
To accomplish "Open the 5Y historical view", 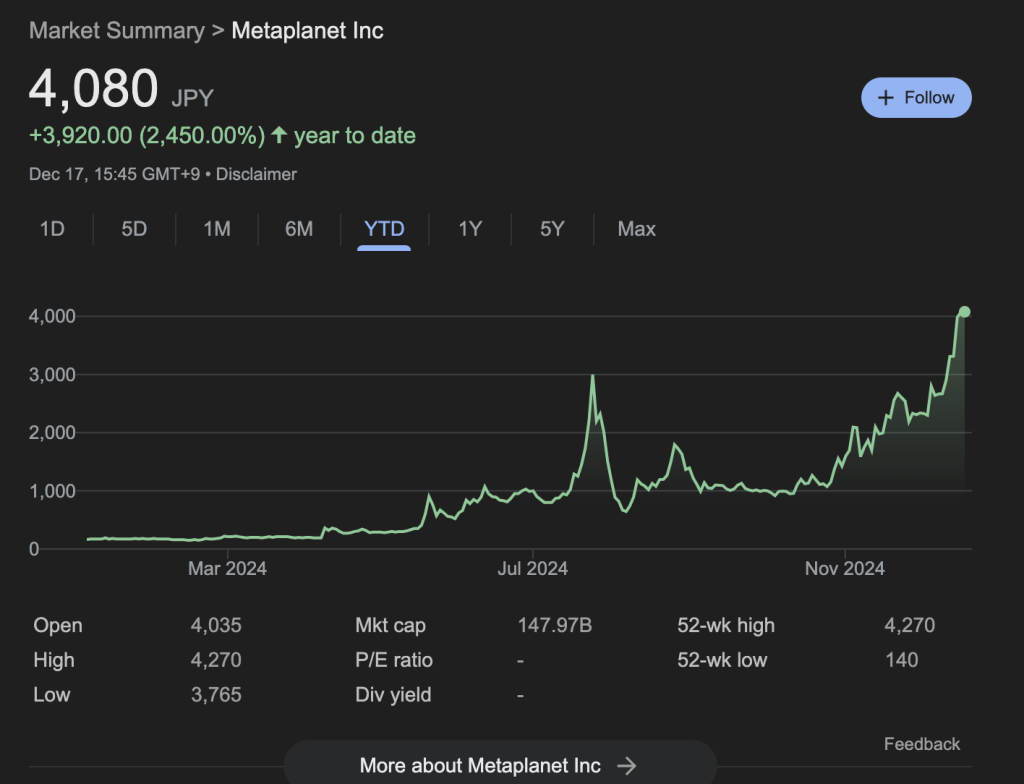I will click(x=551, y=229).
